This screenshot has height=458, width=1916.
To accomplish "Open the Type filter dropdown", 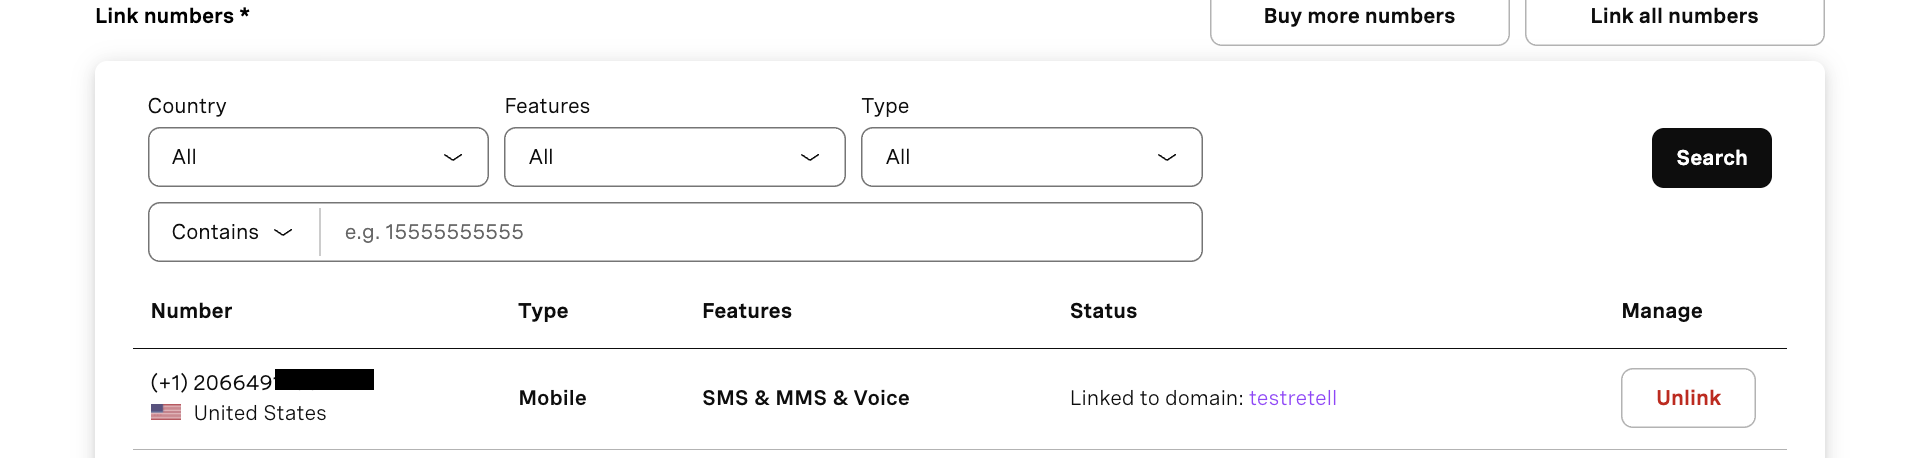I will (x=1032, y=157).
